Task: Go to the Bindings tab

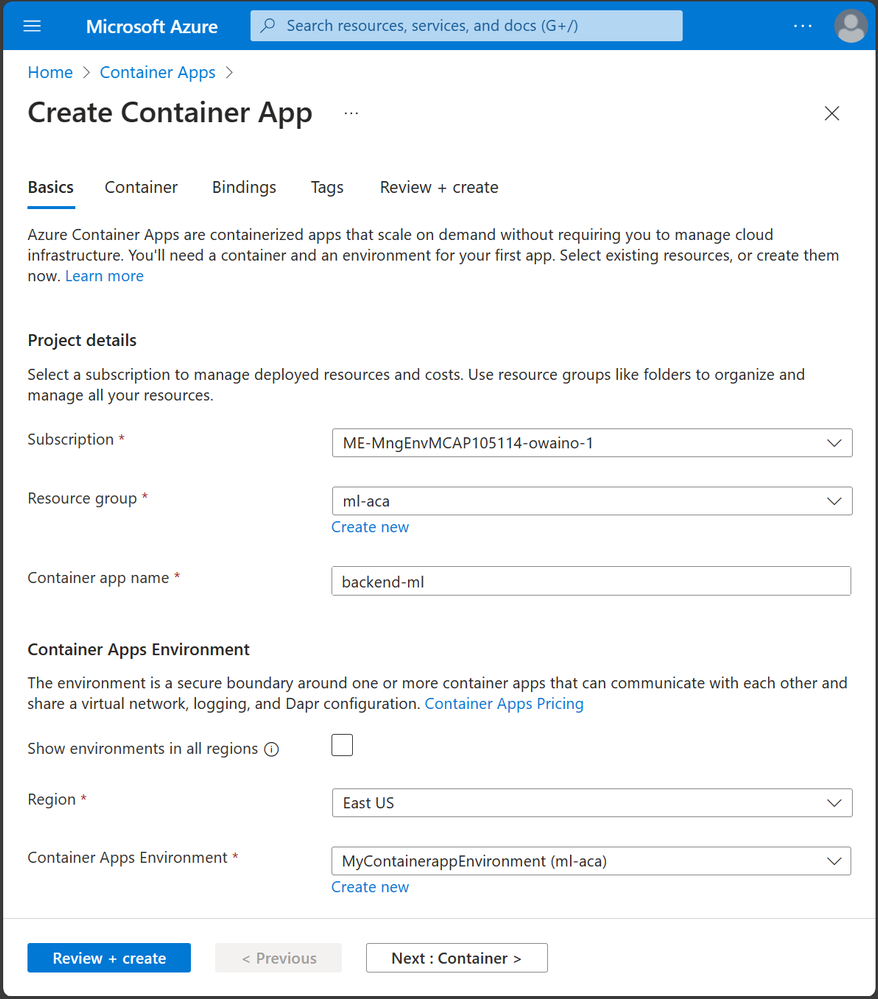Action: 244,187
